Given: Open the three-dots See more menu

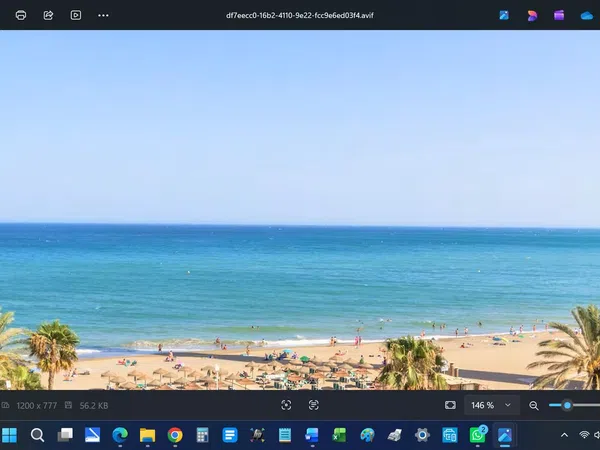Looking at the screenshot, I should pyautogui.click(x=103, y=15).
